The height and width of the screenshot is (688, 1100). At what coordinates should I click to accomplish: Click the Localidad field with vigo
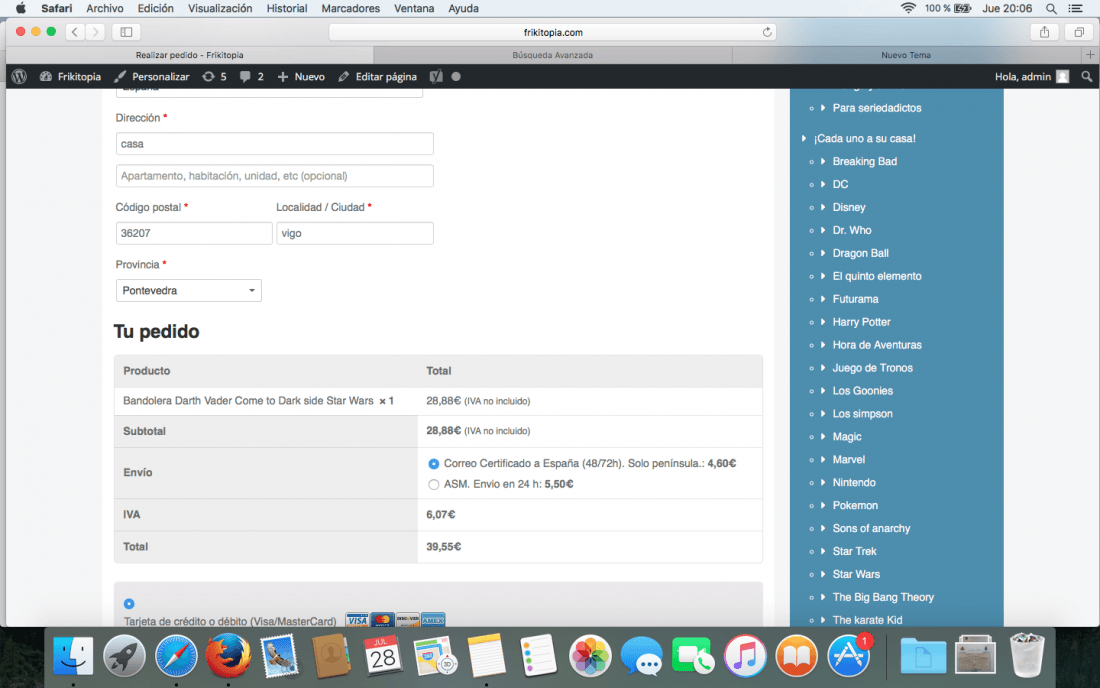(355, 233)
